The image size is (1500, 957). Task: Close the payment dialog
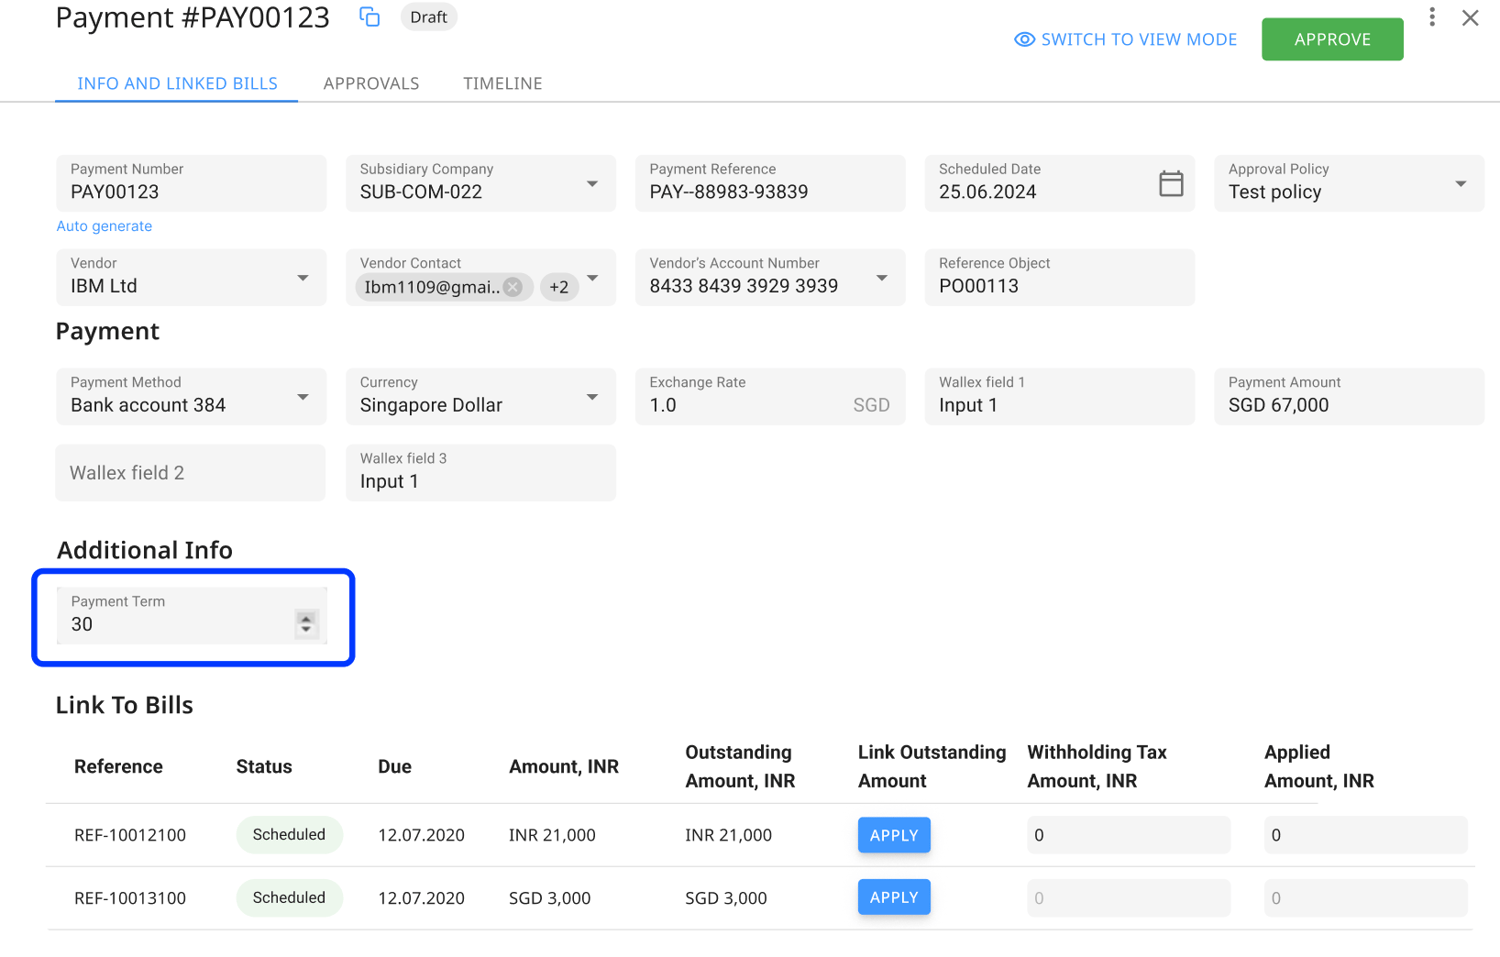tap(1470, 18)
